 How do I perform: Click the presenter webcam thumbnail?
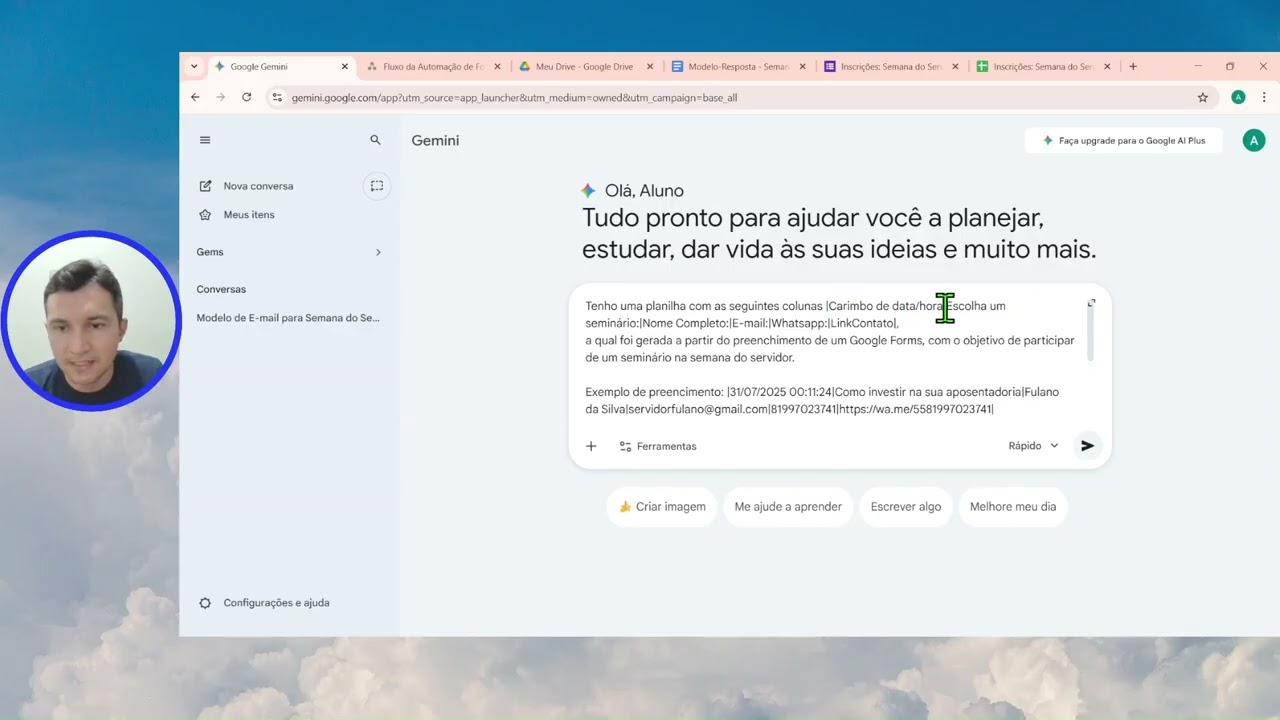(x=90, y=321)
